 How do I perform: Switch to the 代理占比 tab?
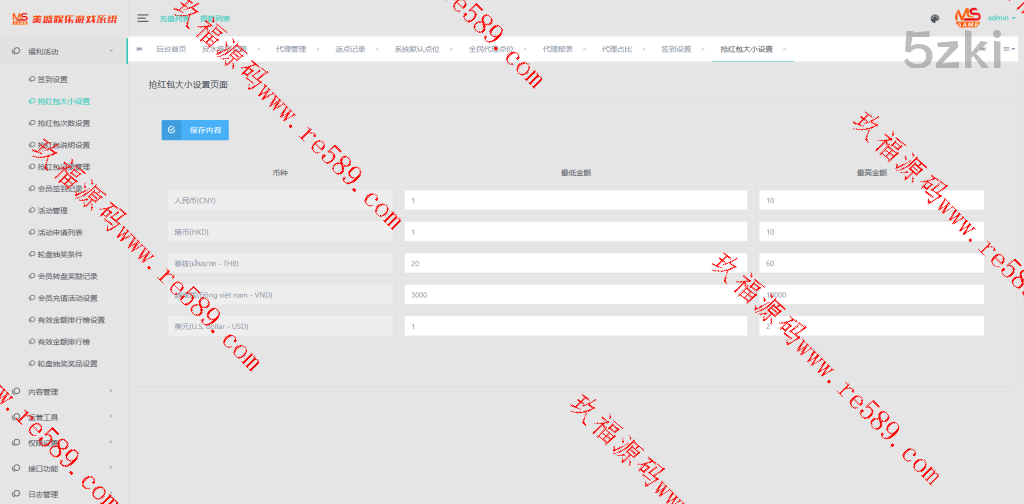[x=617, y=49]
